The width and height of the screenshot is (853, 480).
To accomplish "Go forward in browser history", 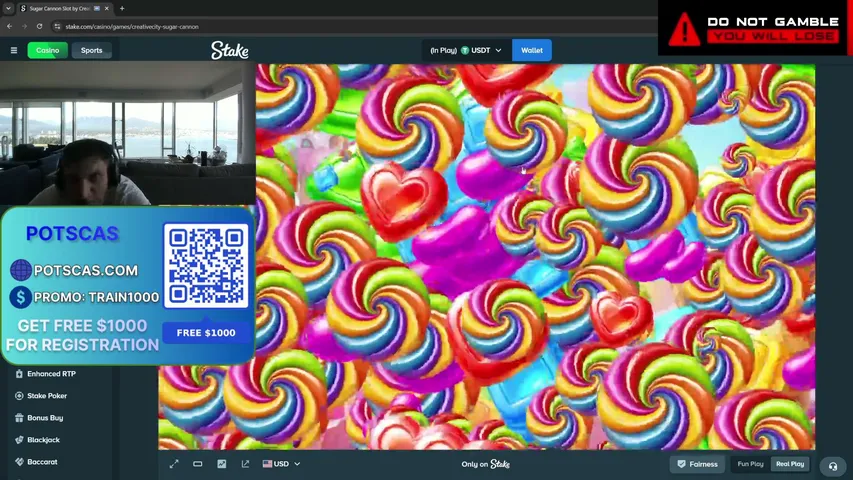I will (24, 26).
